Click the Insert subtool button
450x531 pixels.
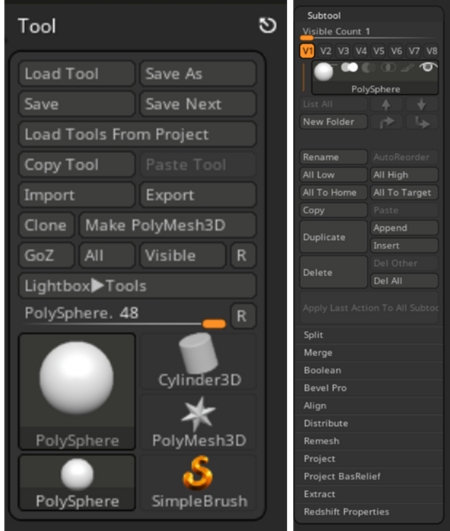click(404, 246)
